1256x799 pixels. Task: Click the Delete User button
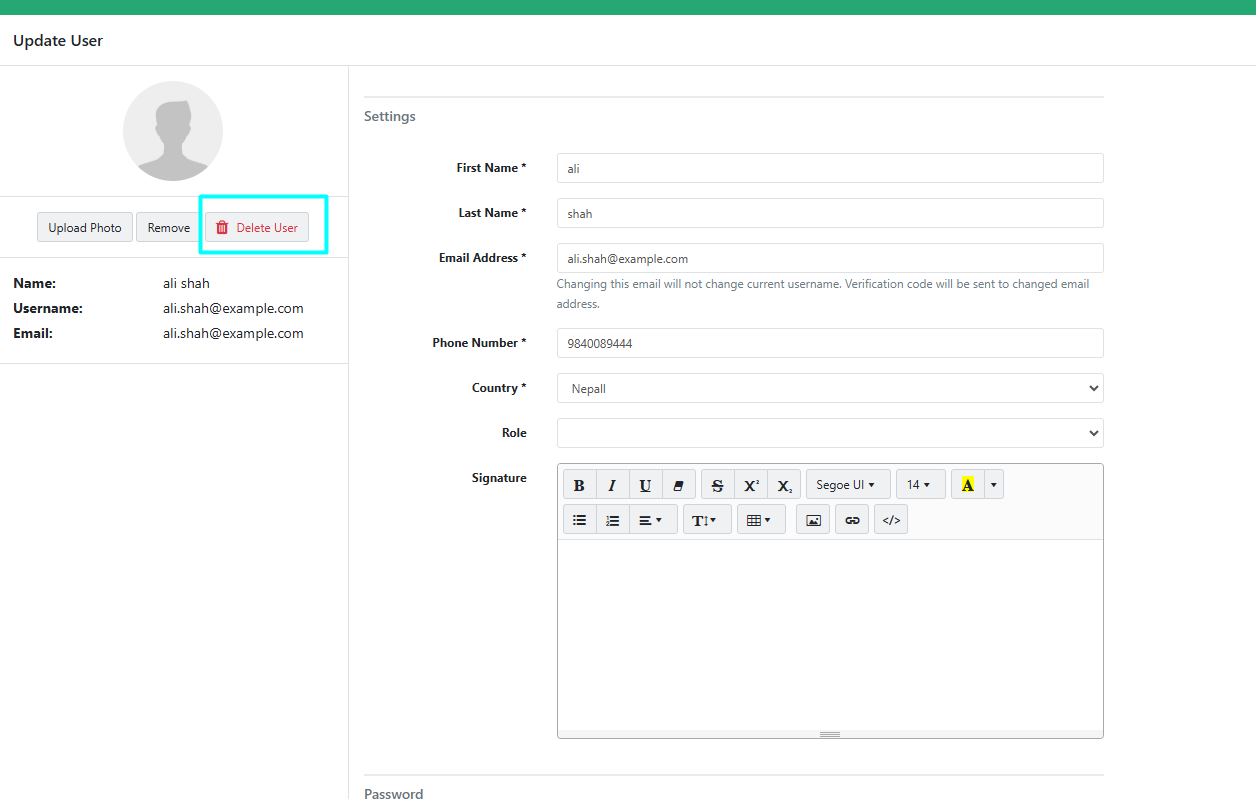click(x=257, y=227)
